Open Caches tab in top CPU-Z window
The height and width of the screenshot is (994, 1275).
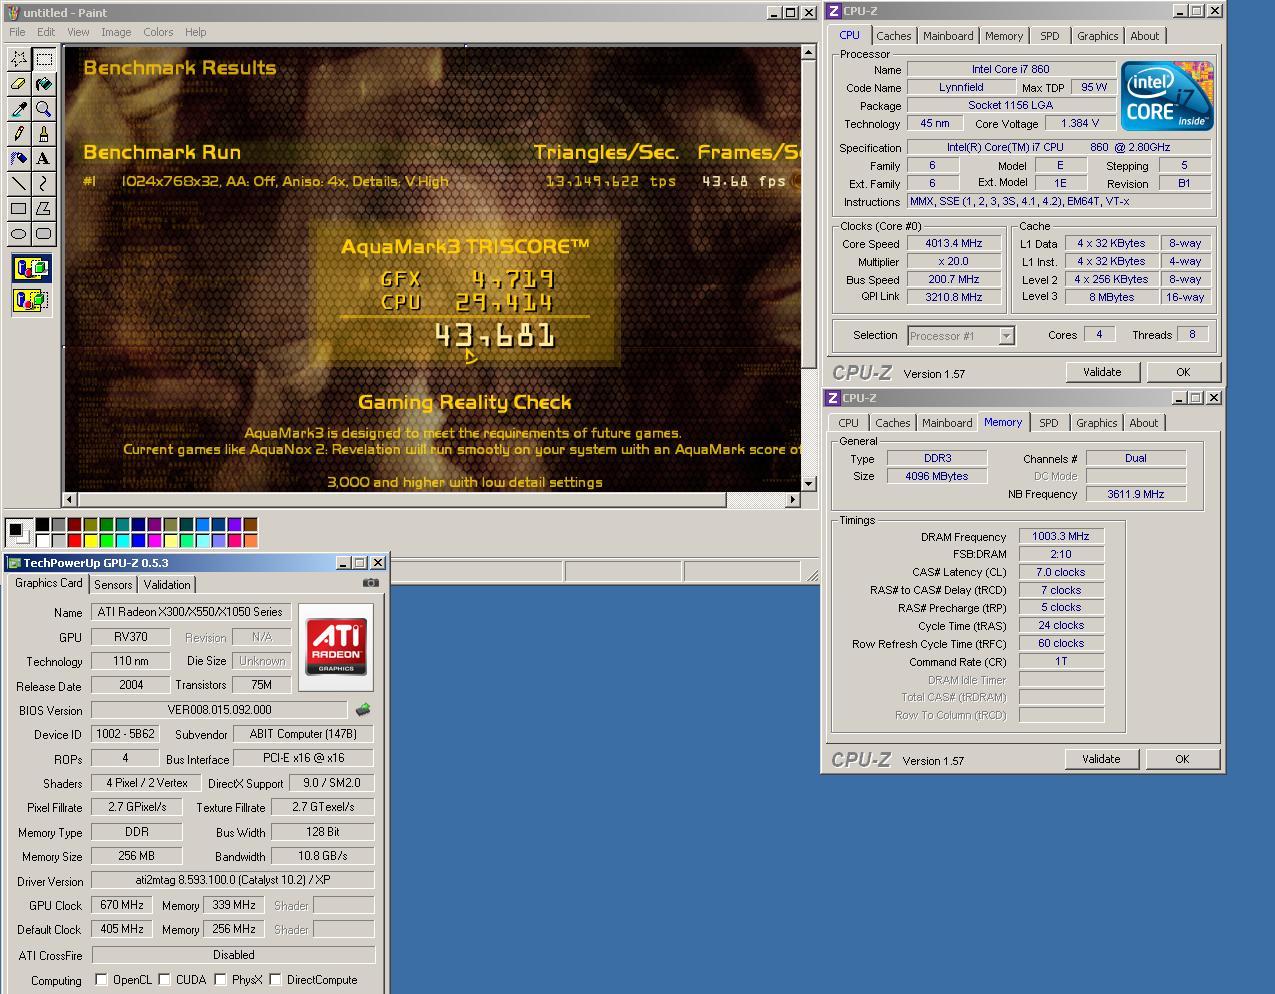tap(894, 36)
